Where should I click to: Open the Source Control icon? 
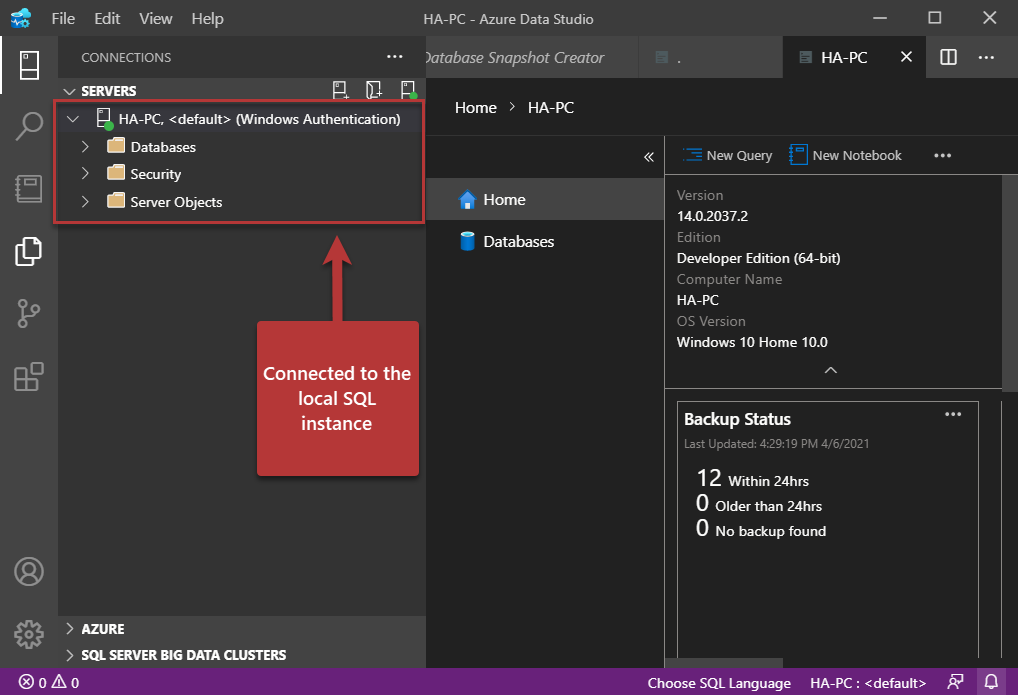pyautogui.click(x=29, y=314)
